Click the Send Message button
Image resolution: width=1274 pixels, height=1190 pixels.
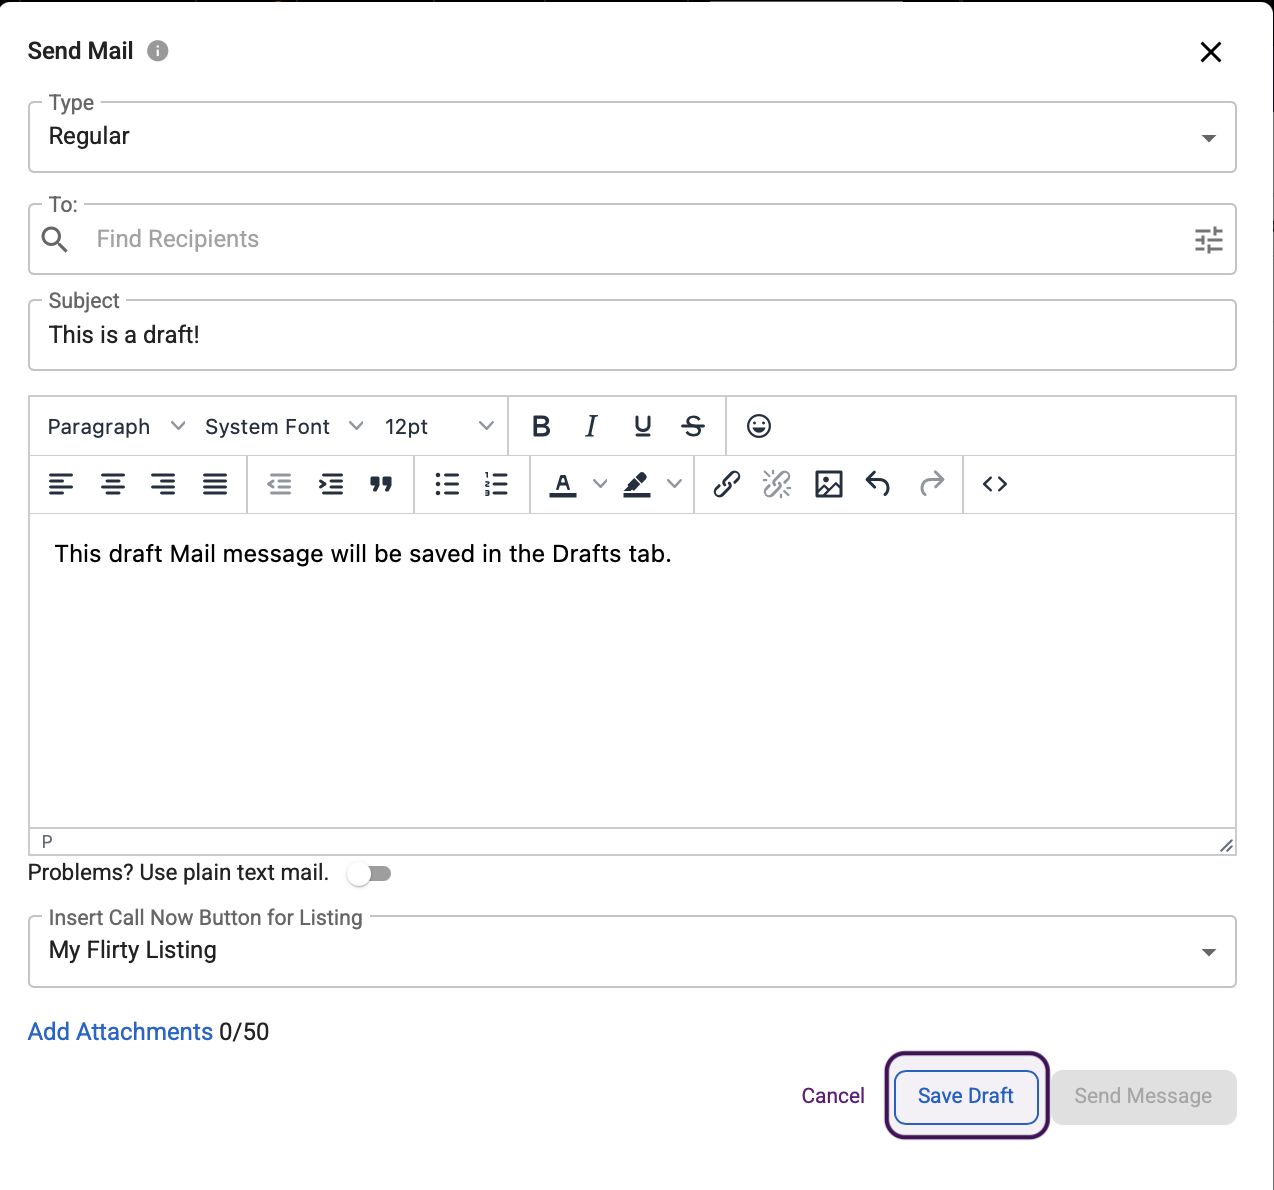click(x=1143, y=1097)
